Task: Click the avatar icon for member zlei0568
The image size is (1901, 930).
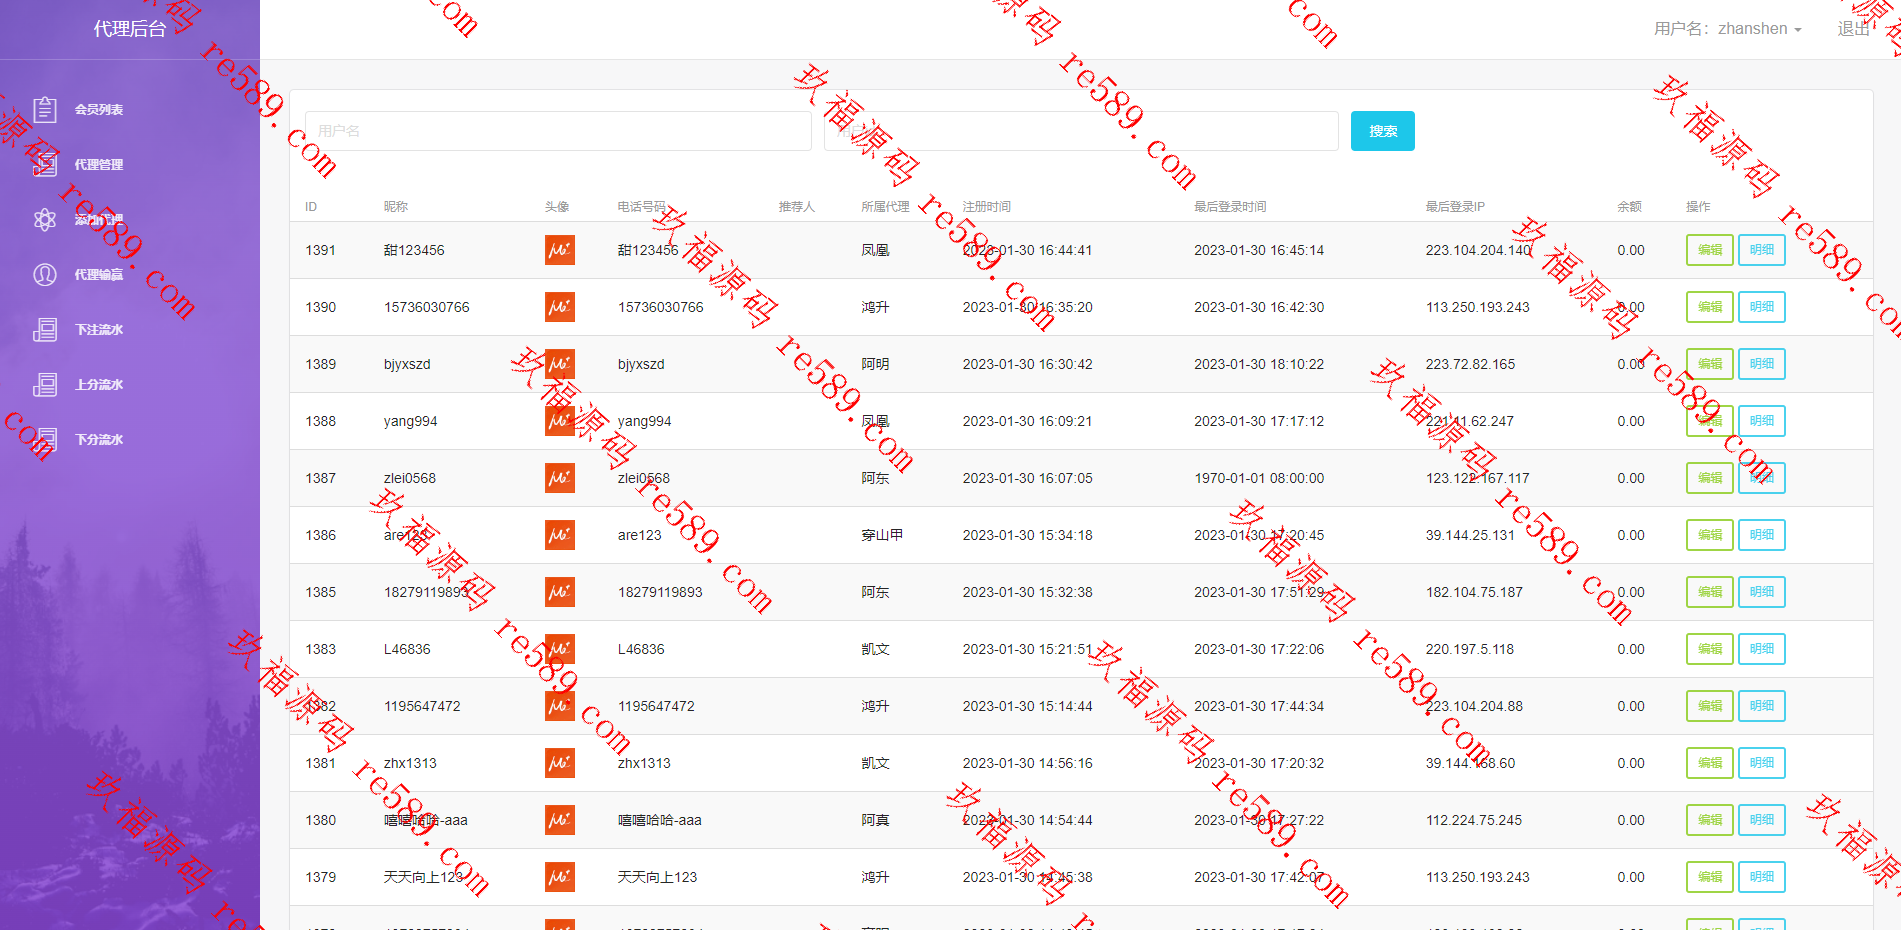Action: tap(560, 478)
